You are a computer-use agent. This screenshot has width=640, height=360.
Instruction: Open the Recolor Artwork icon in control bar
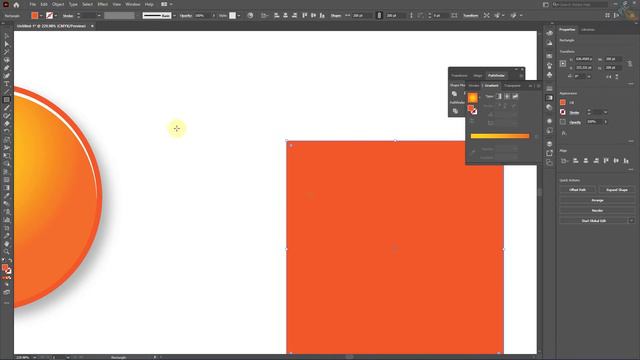click(x=250, y=16)
